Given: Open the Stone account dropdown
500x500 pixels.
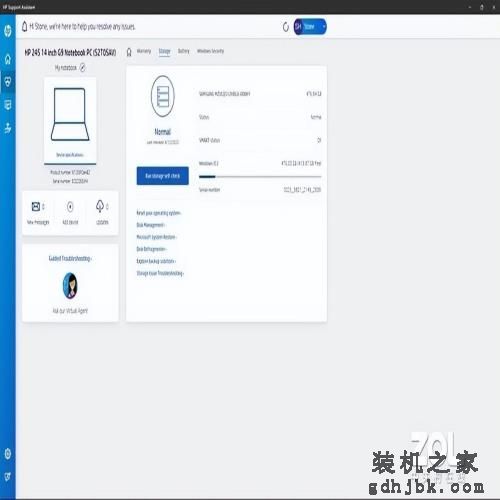Looking at the screenshot, I should tap(310, 27).
